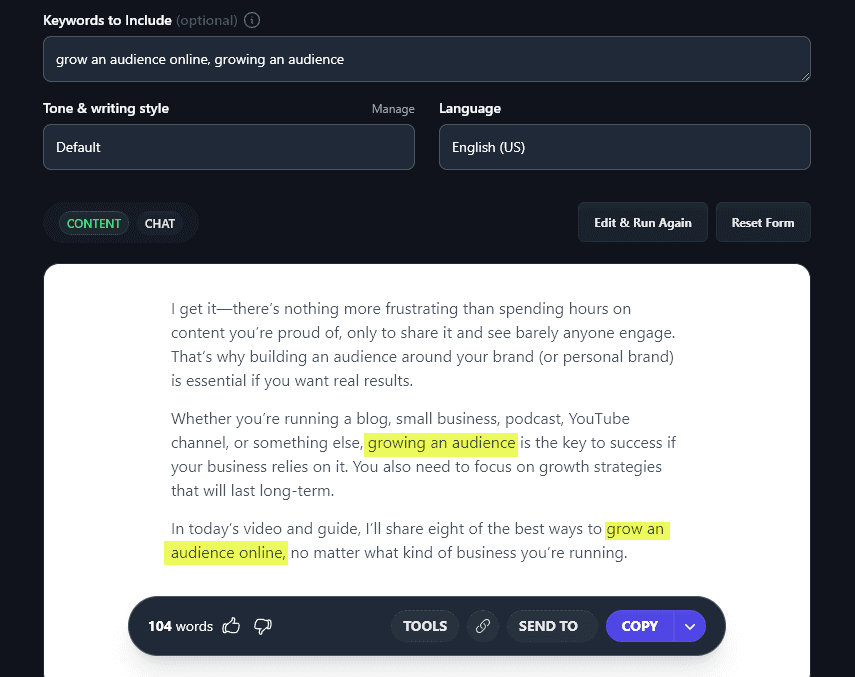855x677 pixels.
Task: Click the 104 words counter
Action: [x=180, y=626]
